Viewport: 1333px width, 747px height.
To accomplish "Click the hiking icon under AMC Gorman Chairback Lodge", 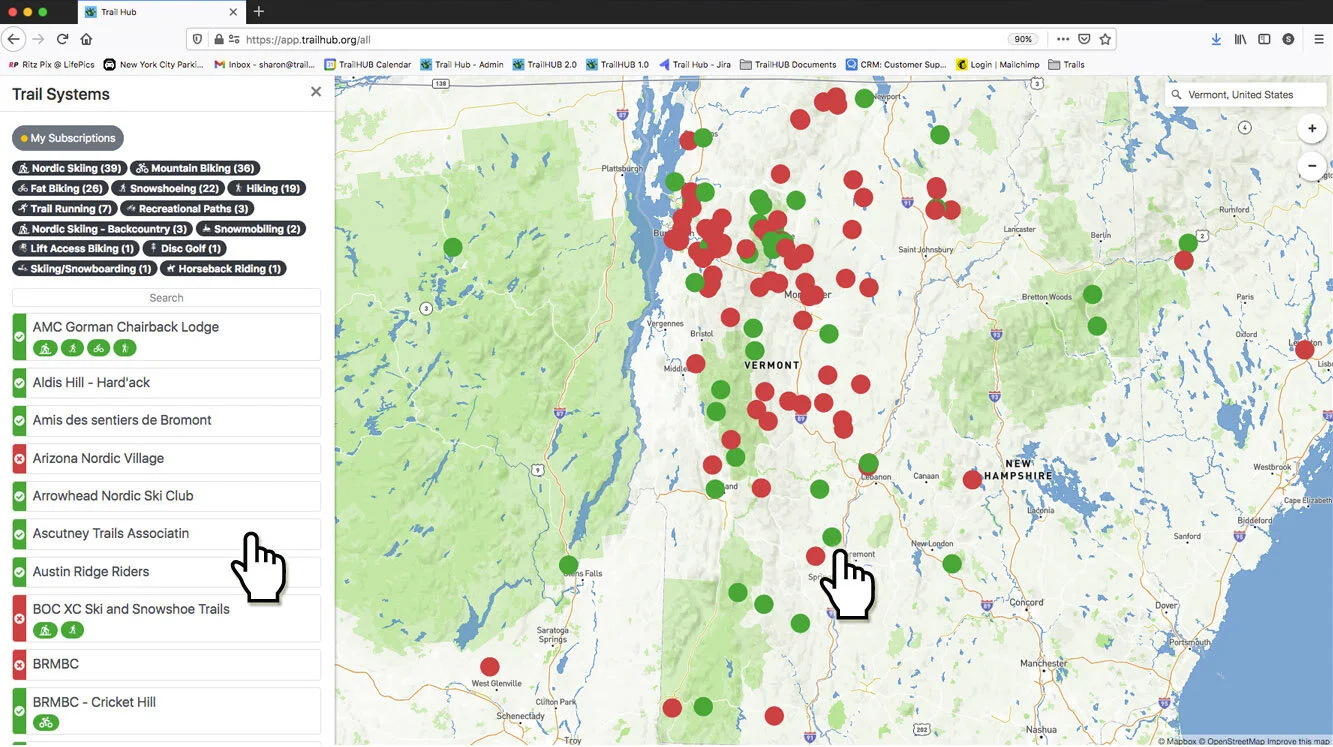I will (125, 348).
